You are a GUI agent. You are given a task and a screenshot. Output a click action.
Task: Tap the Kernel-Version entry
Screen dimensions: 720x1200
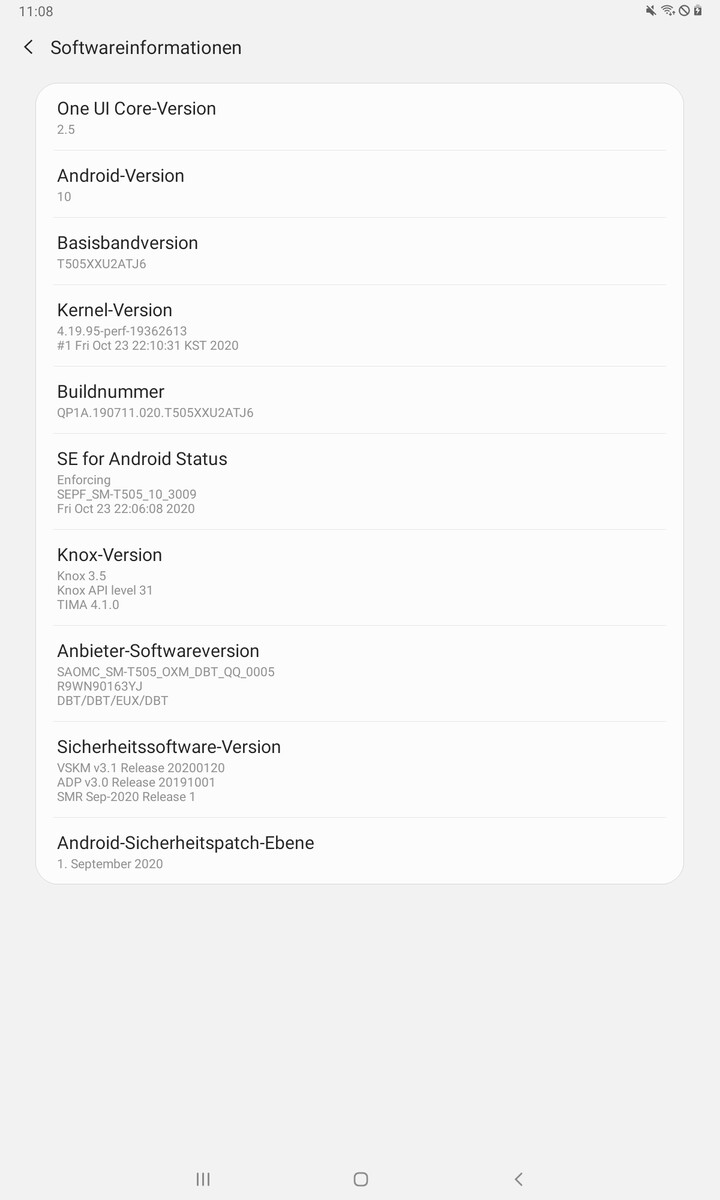(359, 326)
